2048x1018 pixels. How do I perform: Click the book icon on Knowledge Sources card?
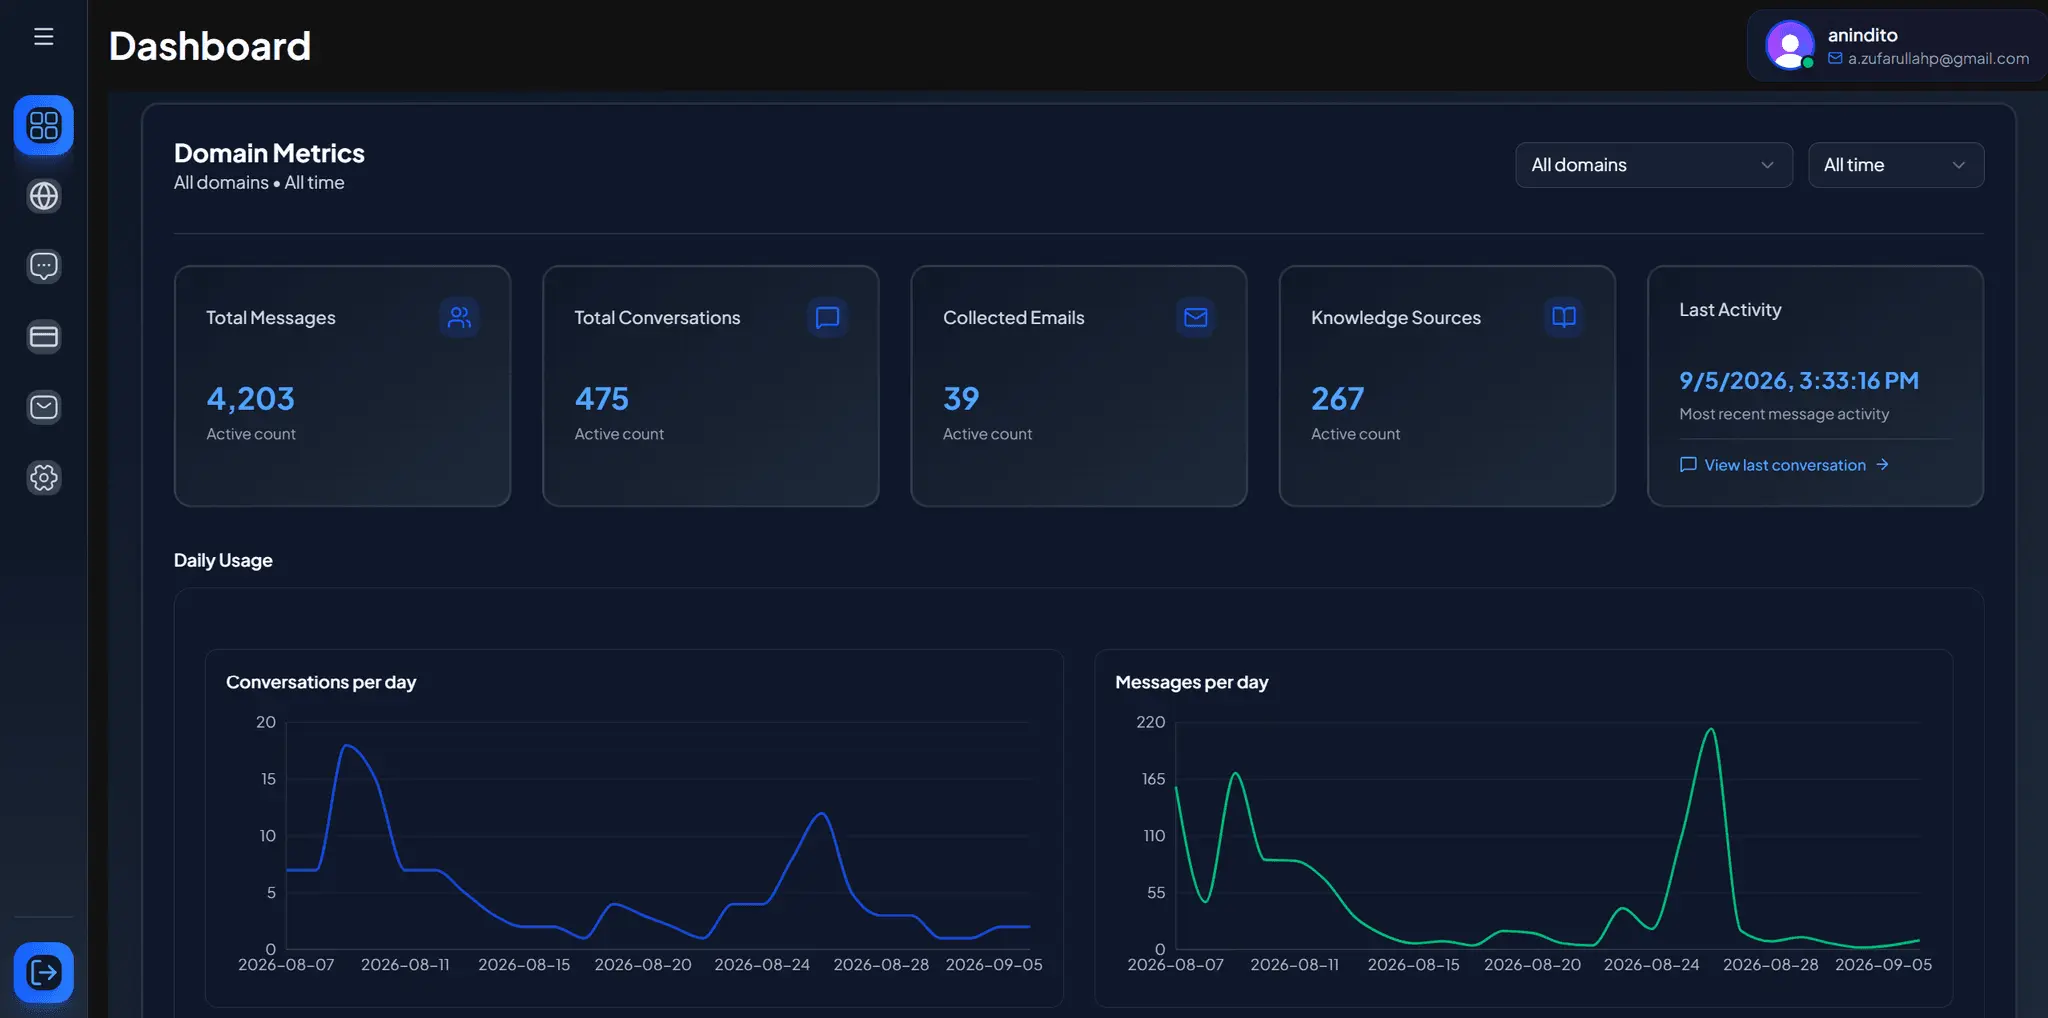(x=1564, y=317)
